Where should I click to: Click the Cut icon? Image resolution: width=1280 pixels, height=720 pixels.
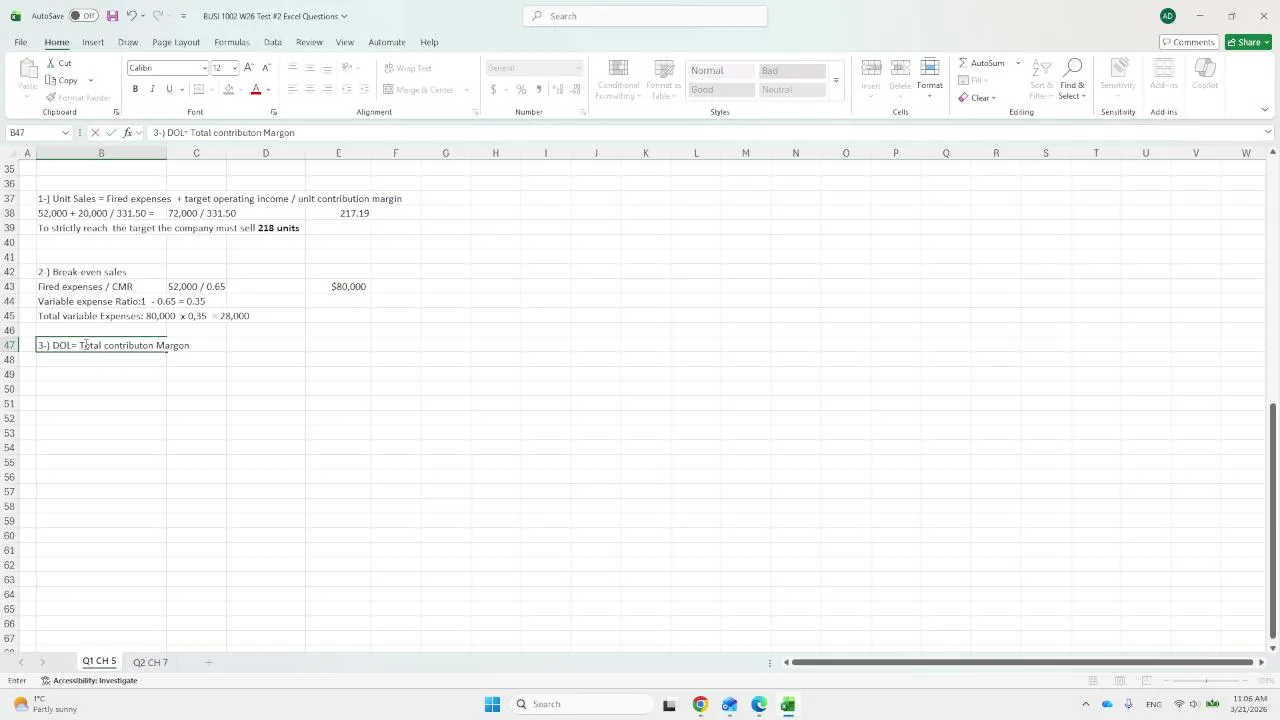pos(51,63)
